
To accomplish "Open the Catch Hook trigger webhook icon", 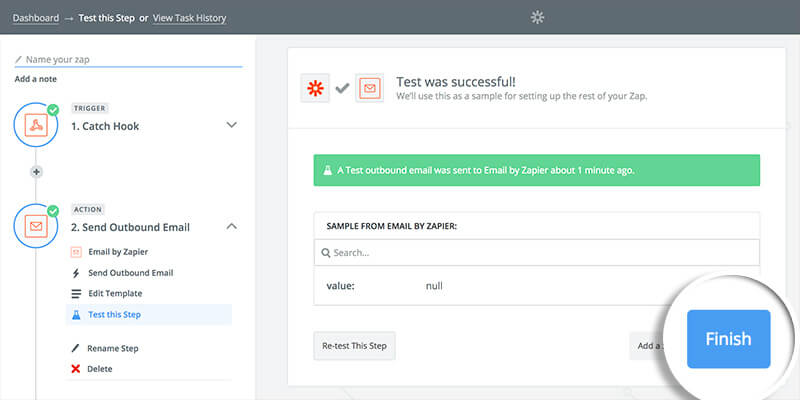I will click(36, 125).
